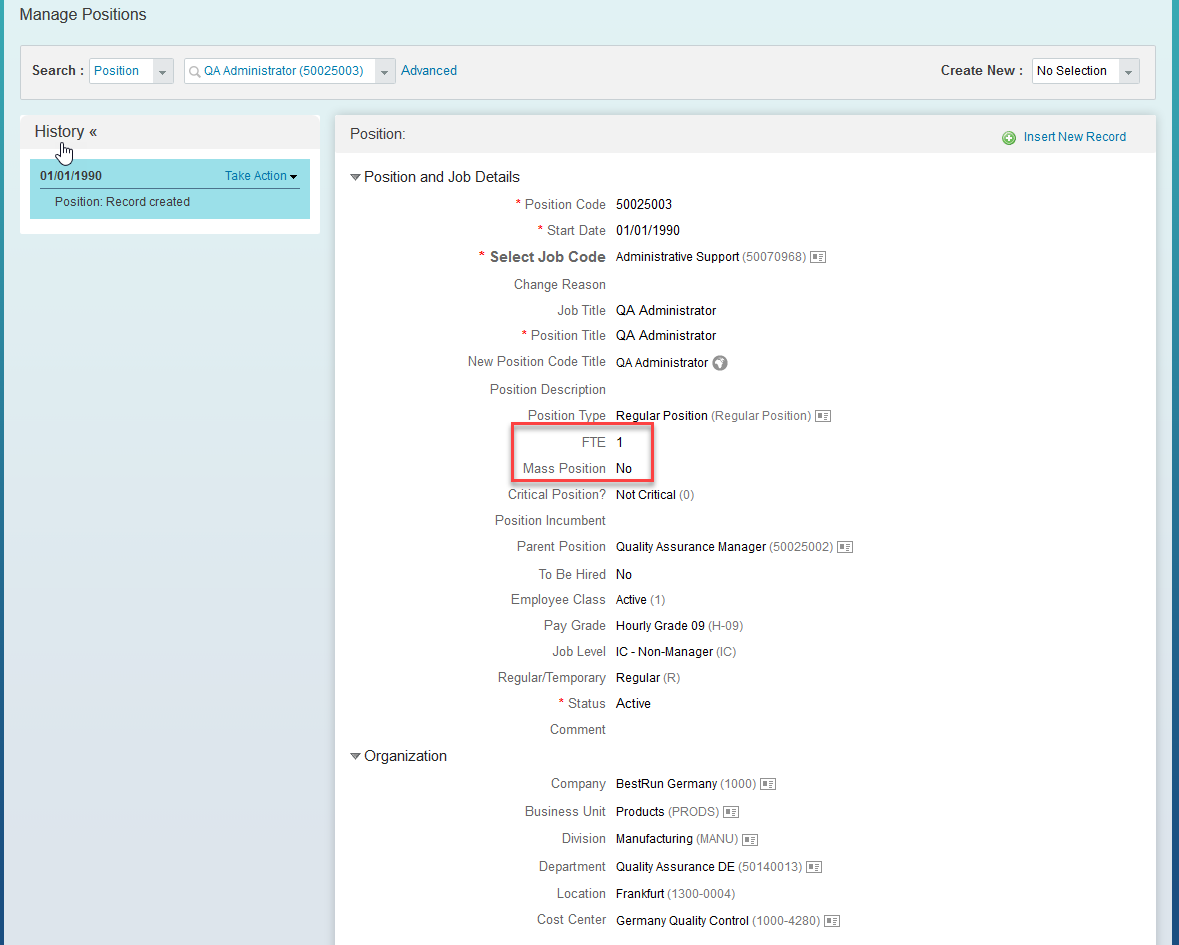
Task: Open the Job Code details card icon
Action: coord(818,257)
